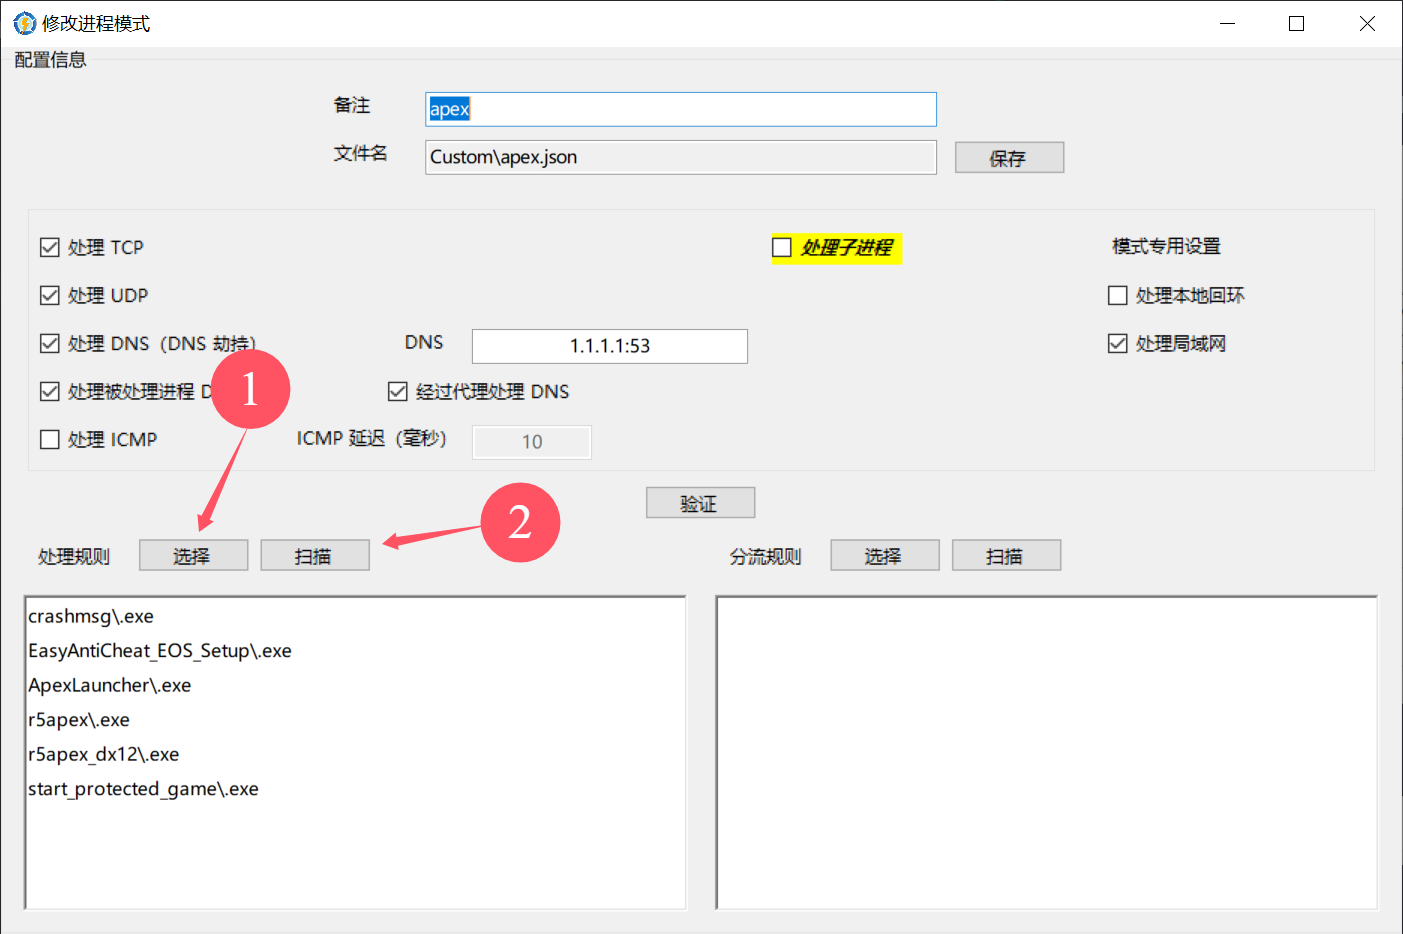Click 扫描 button for 分流规则
Image resolution: width=1403 pixels, height=934 pixels.
[1005, 556]
